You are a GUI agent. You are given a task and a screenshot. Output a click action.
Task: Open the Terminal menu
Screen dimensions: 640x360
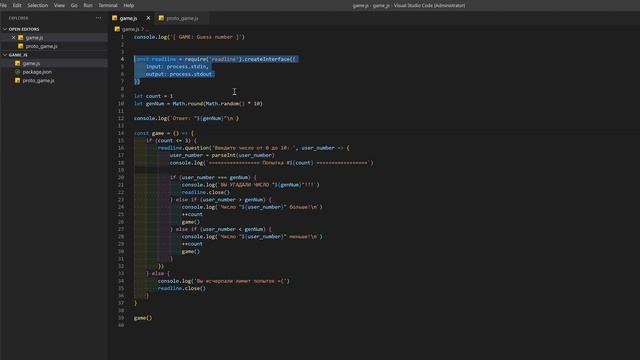[108, 5]
